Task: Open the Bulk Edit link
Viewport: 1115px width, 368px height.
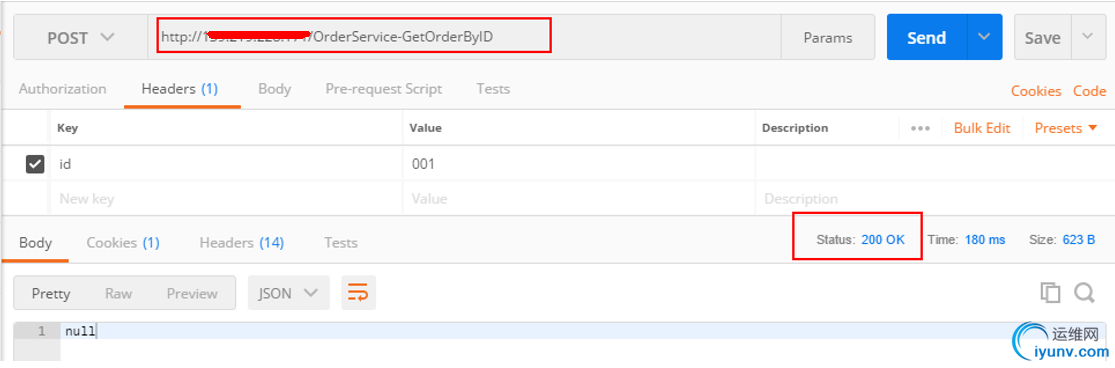Action: tap(982, 129)
